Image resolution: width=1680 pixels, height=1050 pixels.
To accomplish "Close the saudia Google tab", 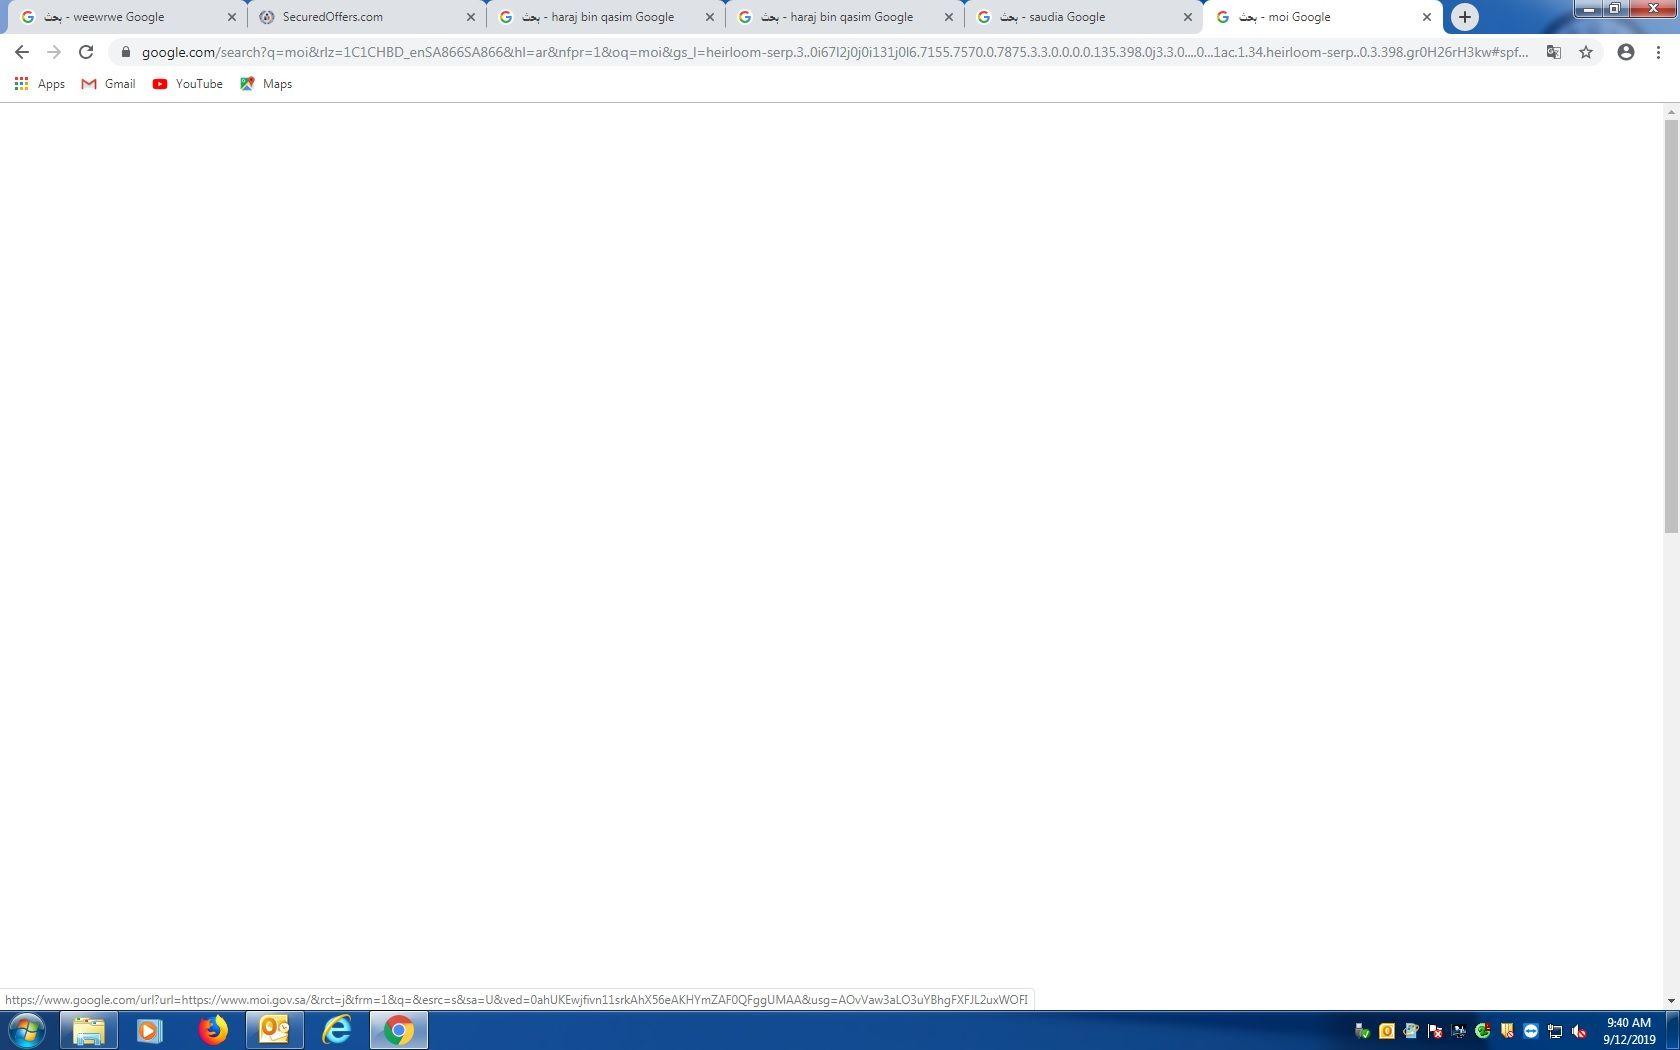I will pos(1188,17).
